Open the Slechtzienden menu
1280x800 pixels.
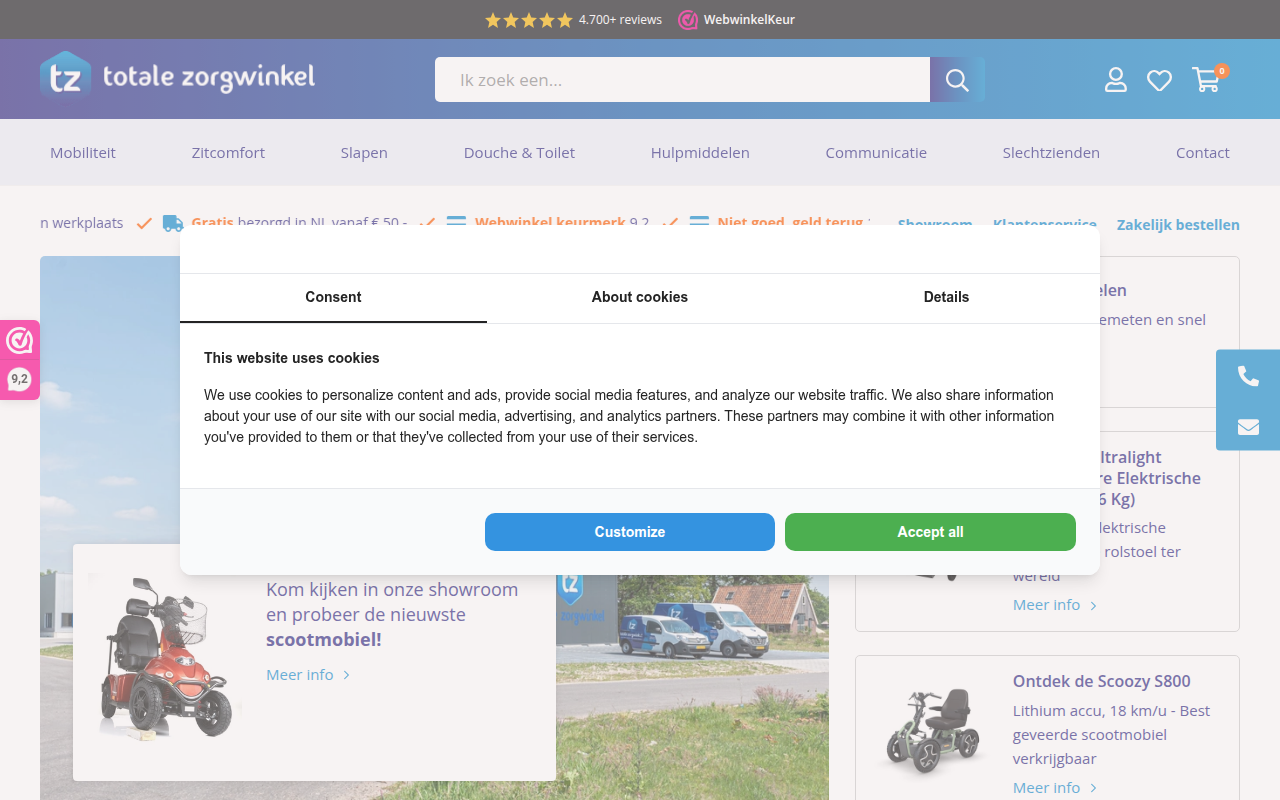point(1051,152)
